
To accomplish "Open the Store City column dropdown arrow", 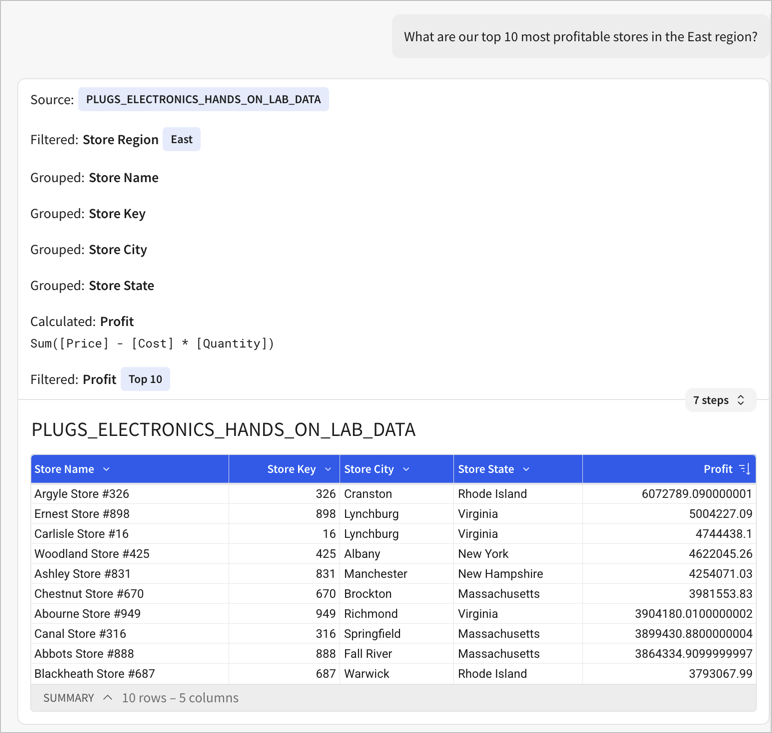I will point(406,469).
